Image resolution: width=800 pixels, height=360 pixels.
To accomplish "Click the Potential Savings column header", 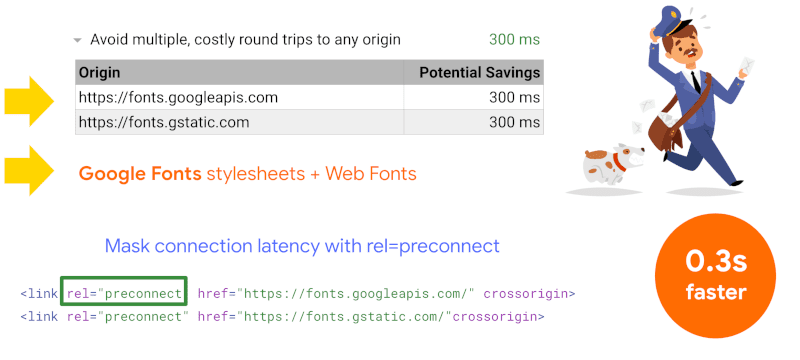I will point(479,72).
